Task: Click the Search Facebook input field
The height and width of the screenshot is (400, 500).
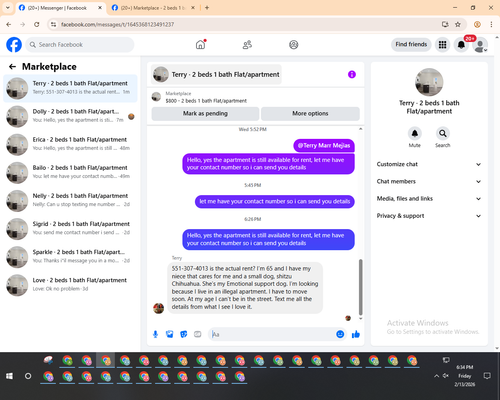Action: [80, 45]
